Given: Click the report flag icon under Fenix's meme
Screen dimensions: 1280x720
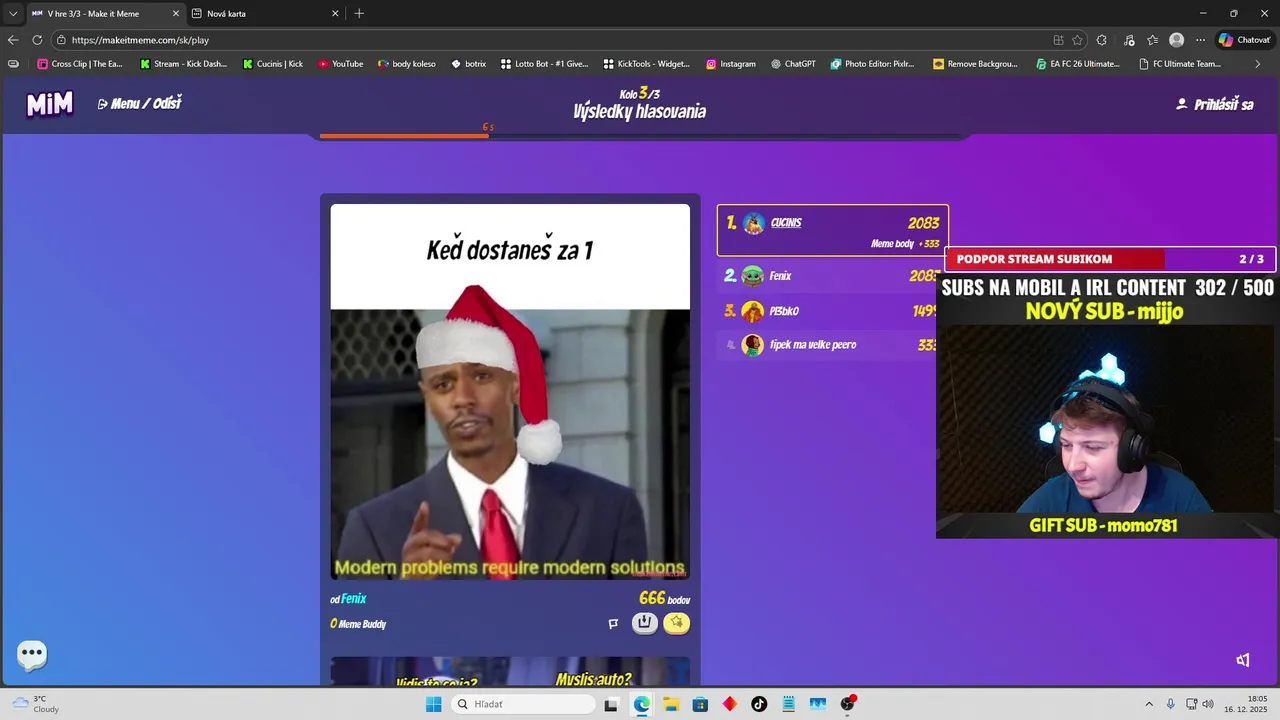Looking at the screenshot, I should click(613, 624).
